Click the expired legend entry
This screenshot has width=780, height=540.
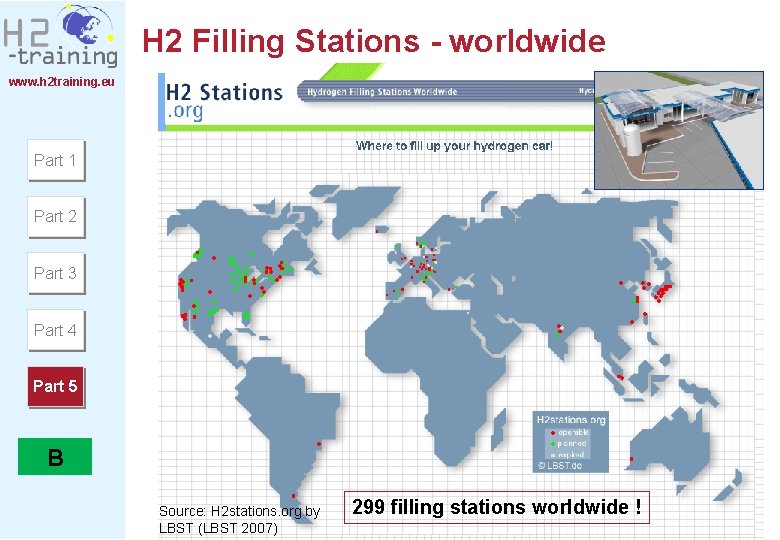point(567,454)
